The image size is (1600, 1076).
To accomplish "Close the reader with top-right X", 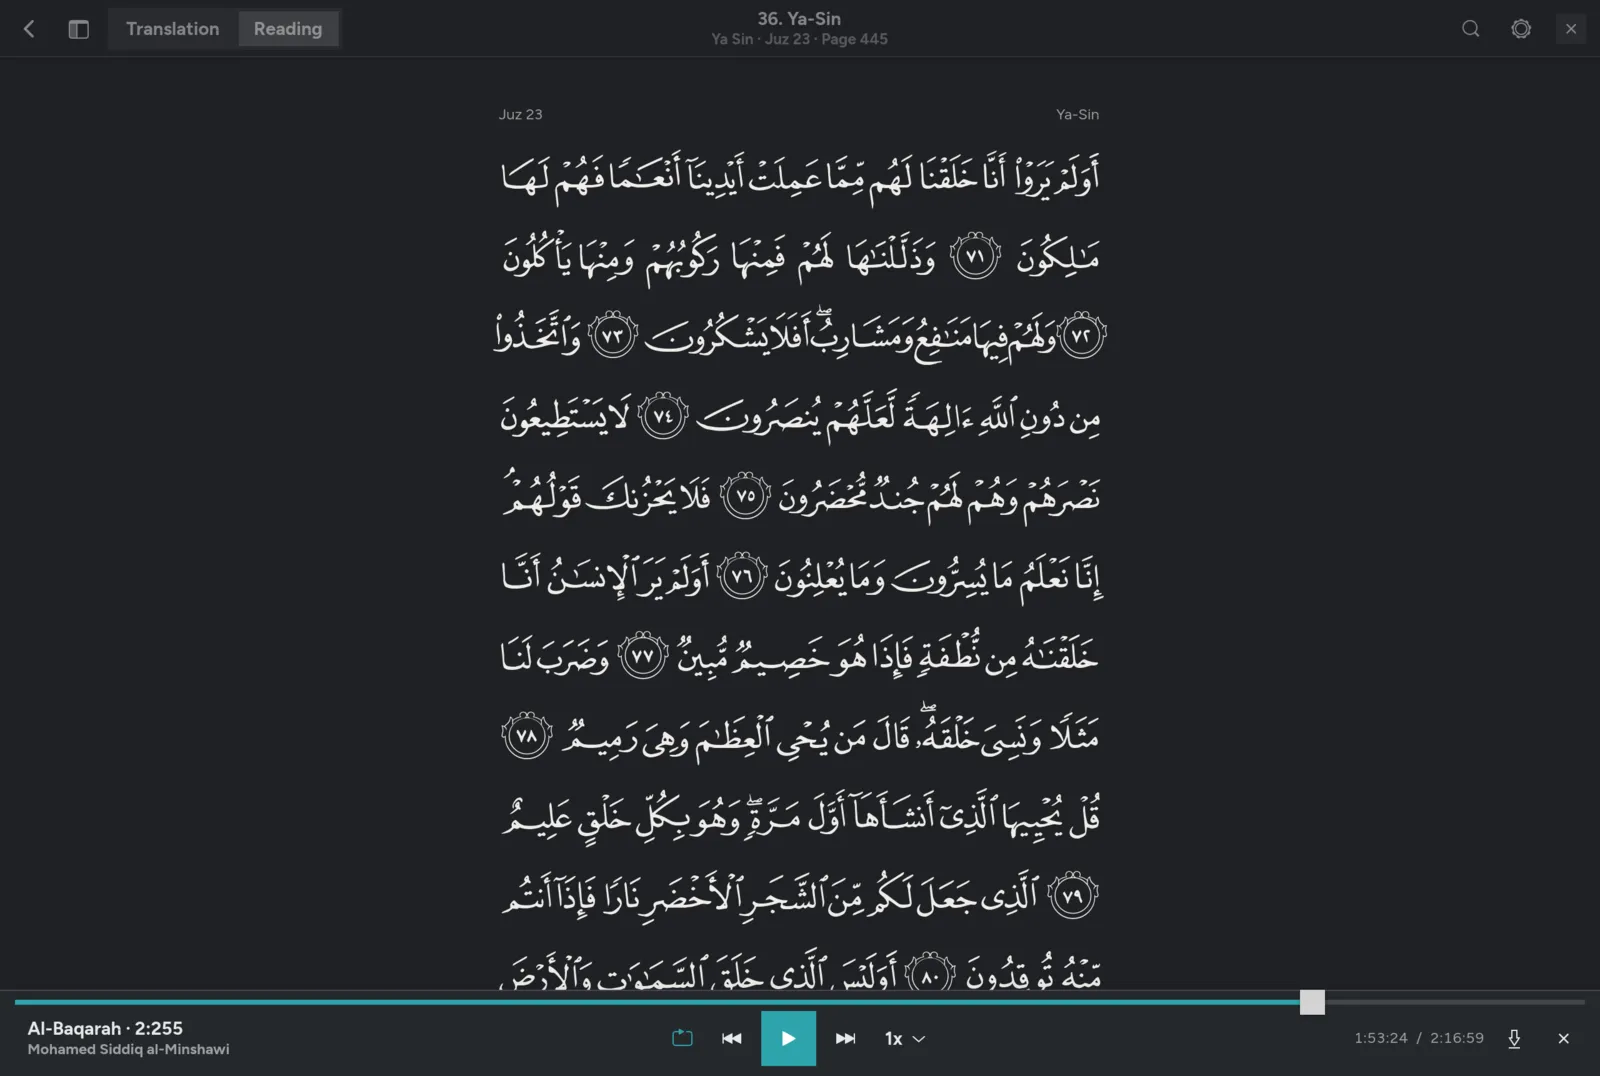I will click(x=1571, y=29).
